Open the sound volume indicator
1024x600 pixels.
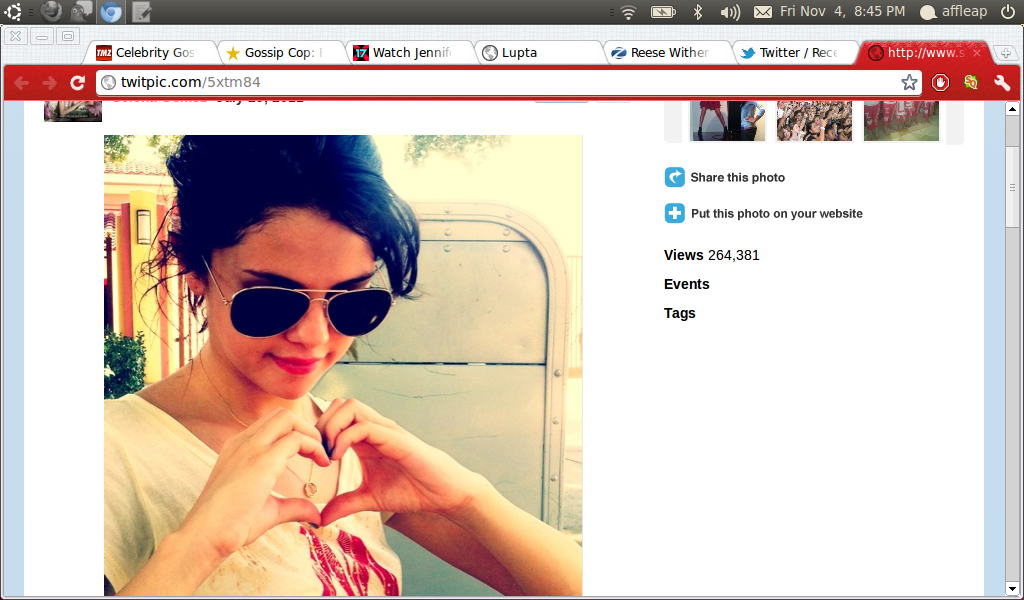click(729, 12)
